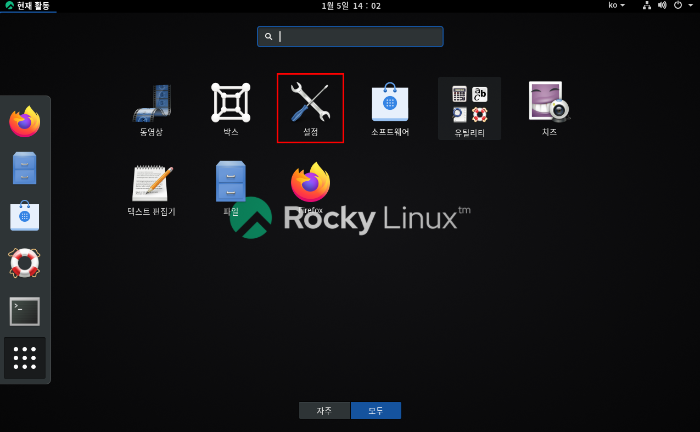Viewport: 700px width, 432px height.
Task: Click the network status icon
Action: click(646, 5)
